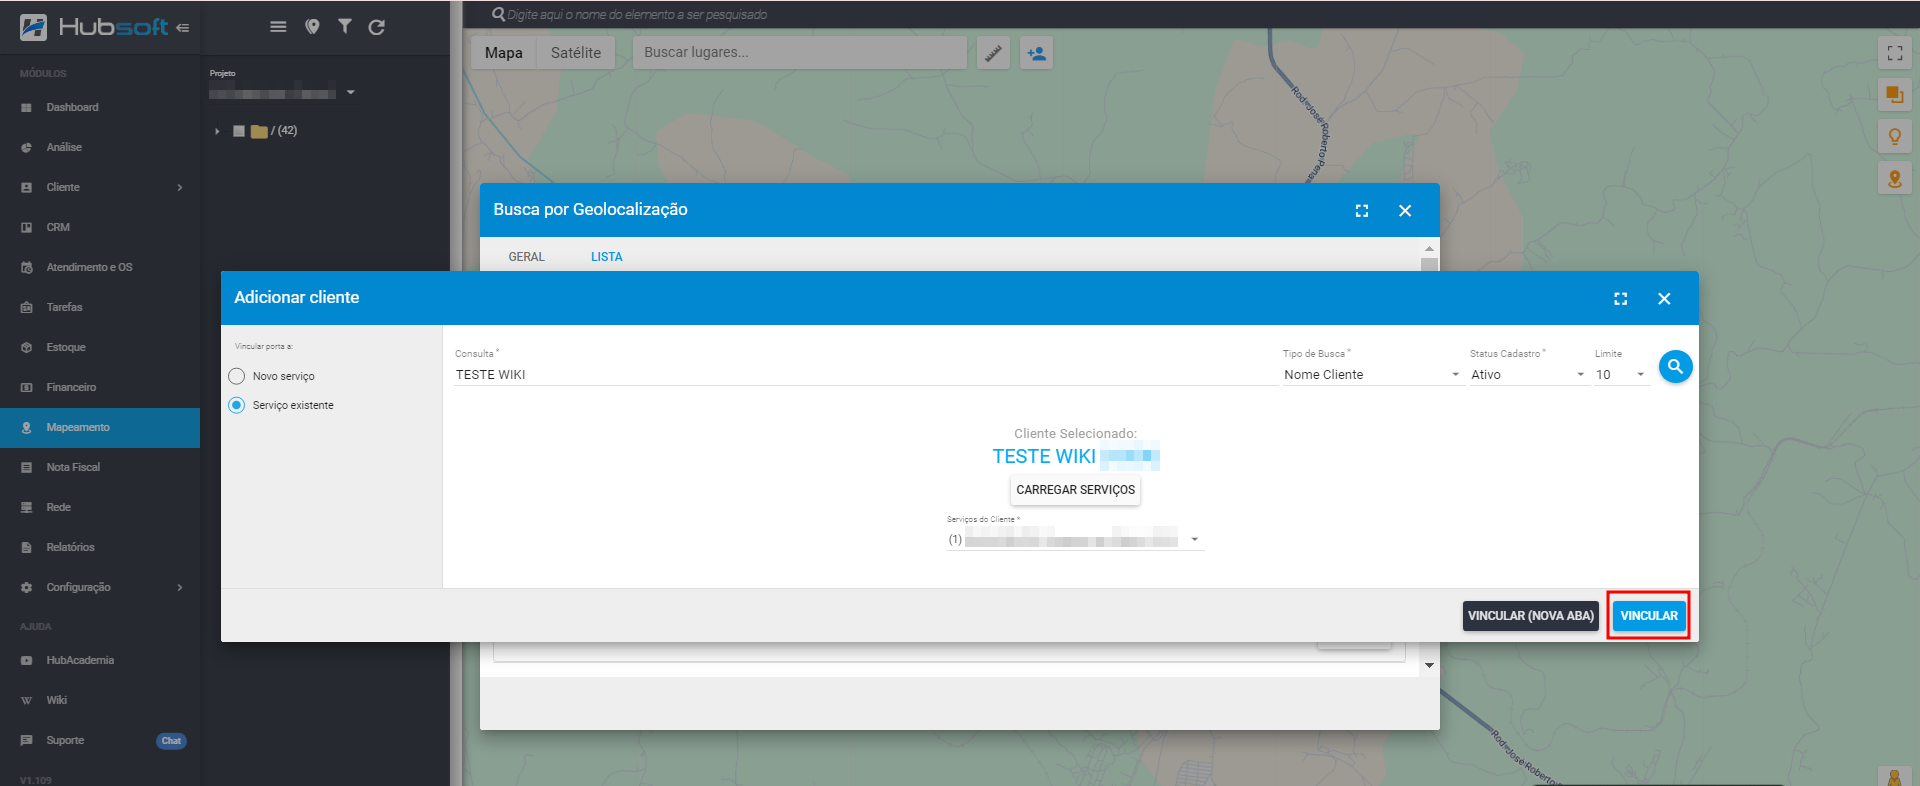Viewport: 1920px width, 786px height.
Task: Click the top element search field
Action: point(640,15)
